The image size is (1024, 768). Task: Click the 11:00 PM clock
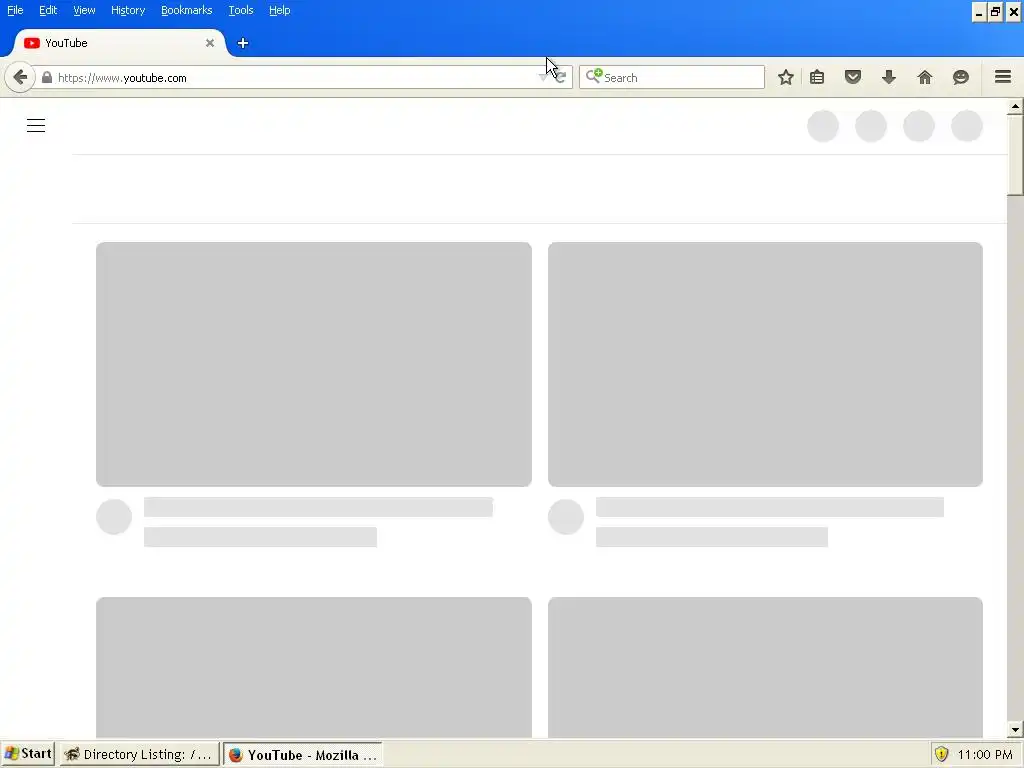point(985,755)
